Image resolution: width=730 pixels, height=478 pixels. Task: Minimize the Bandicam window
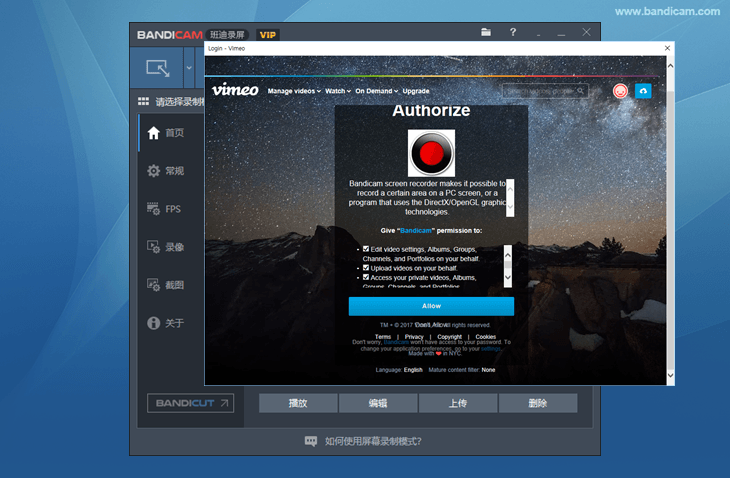[x=561, y=33]
